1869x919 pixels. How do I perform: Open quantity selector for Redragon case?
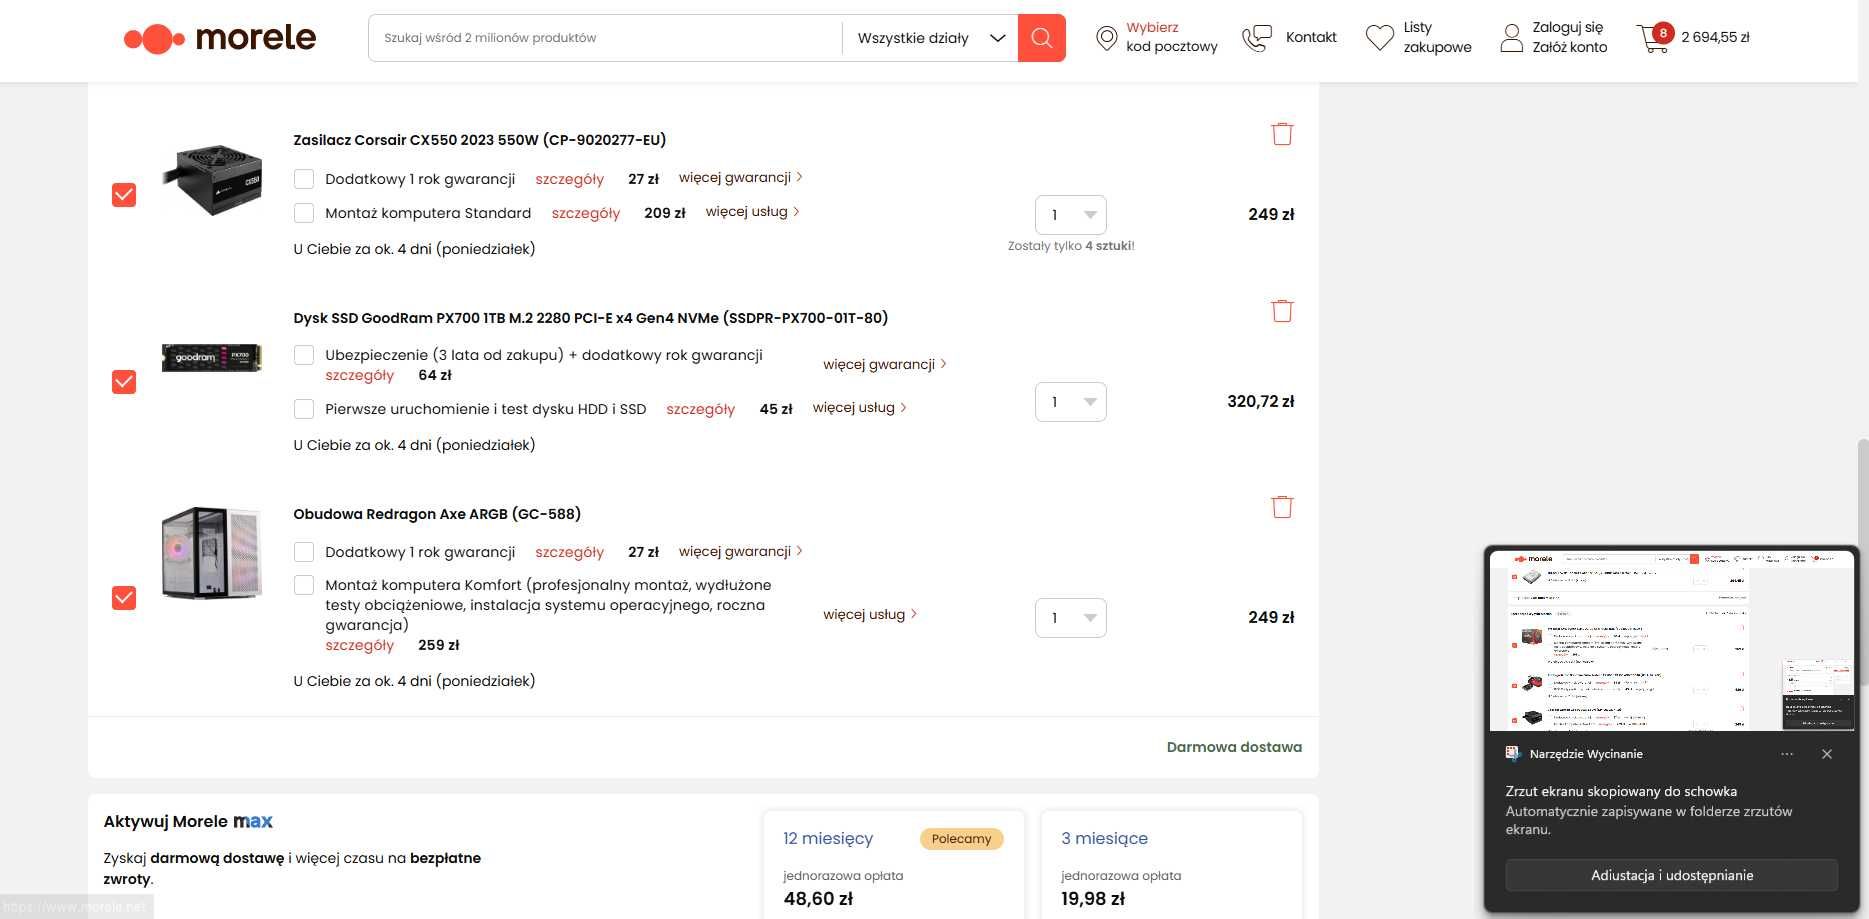pos(1070,618)
